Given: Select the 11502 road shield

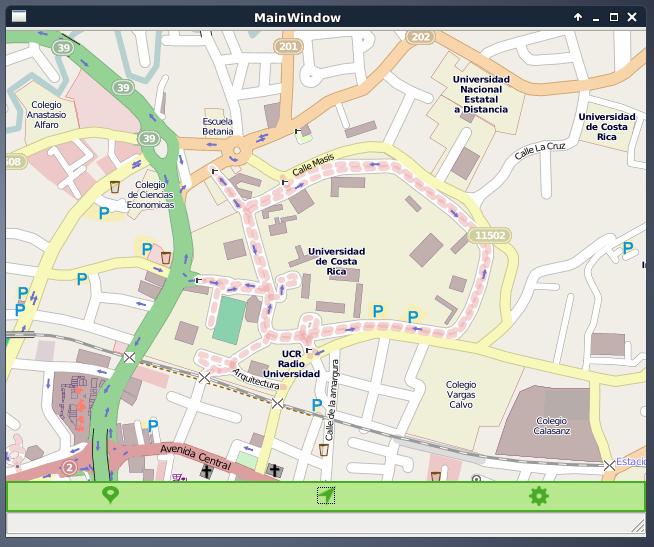Looking at the screenshot, I should point(490,235).
